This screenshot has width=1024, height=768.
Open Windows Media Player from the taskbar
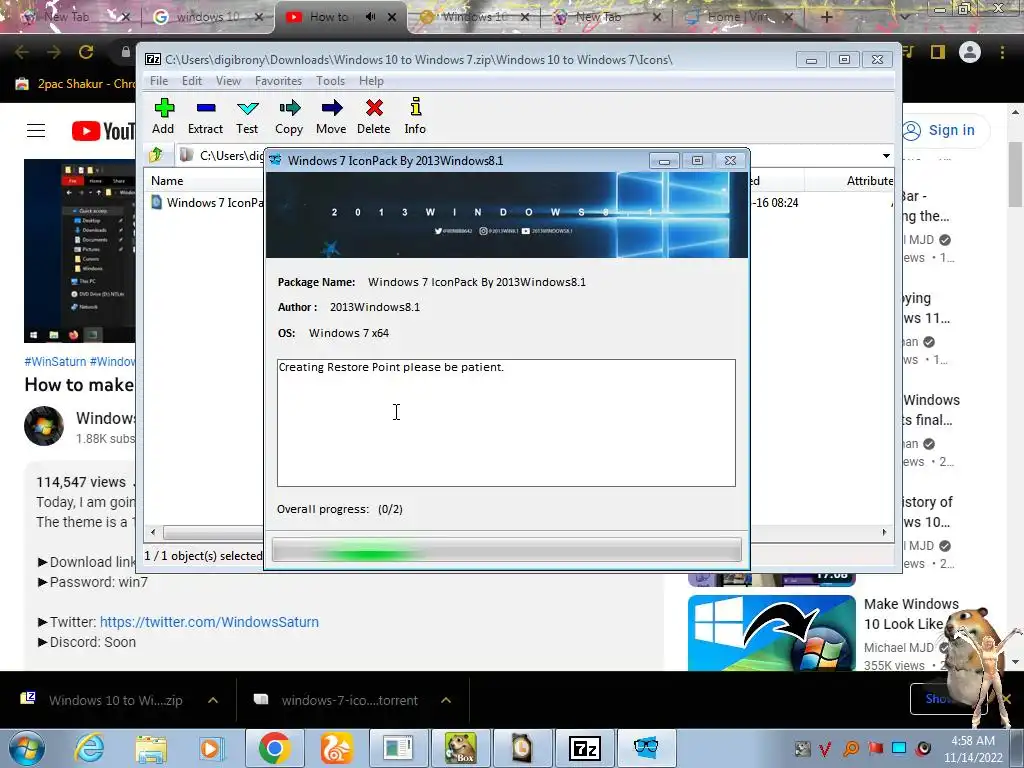211,748
